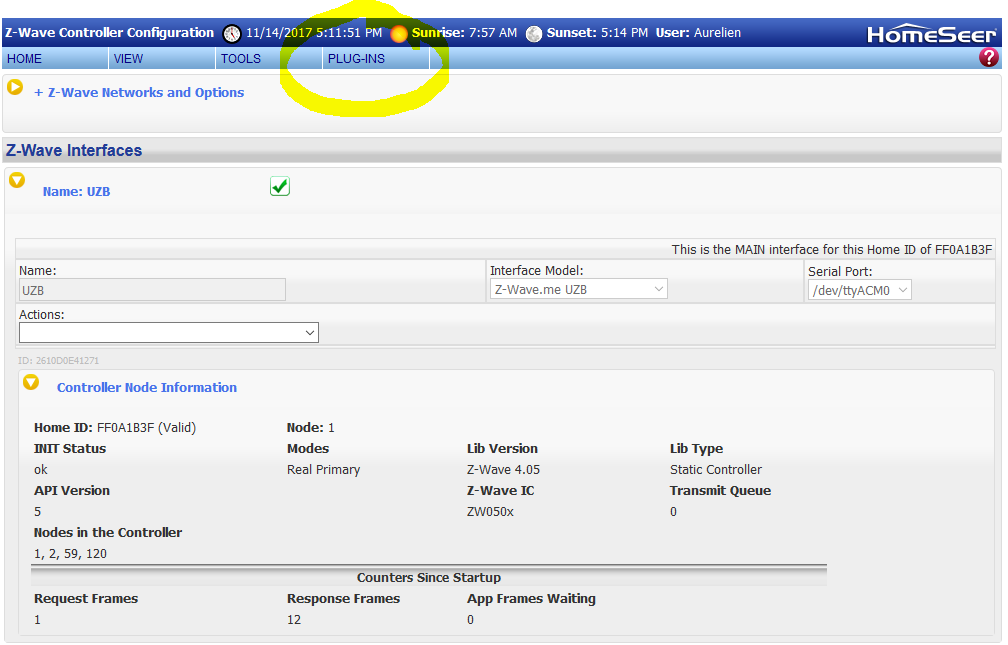Expand the Z-Wave Networks and Options arrow
Viewport: 1008px width, 645px height.
(15, 87)
